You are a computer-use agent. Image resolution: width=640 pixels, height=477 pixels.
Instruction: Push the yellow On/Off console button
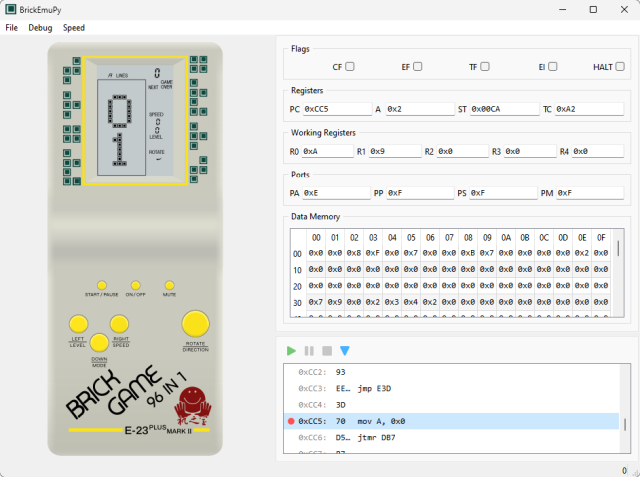click(x=136, y=285)
